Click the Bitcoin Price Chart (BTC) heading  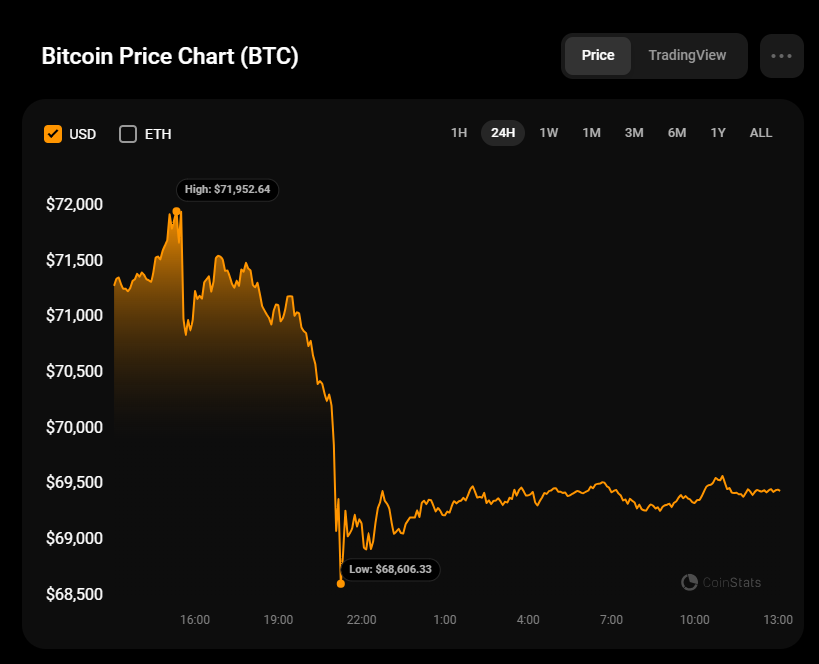[170, 57]
